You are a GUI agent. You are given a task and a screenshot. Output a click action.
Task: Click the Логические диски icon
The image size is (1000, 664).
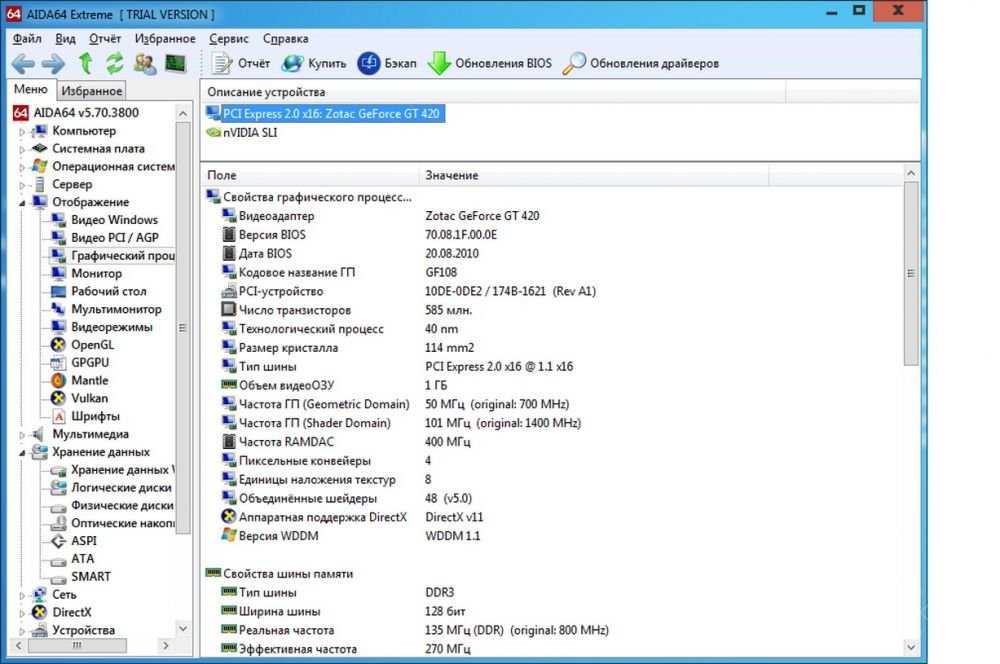[x=58, y=487]
